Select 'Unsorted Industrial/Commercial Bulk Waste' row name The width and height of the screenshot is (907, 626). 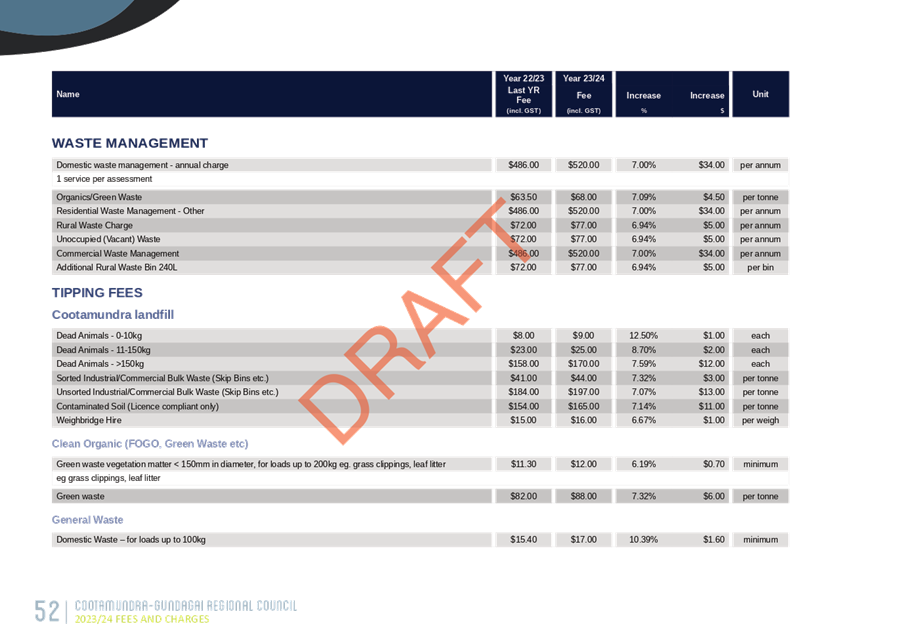(x=167, y=392)
